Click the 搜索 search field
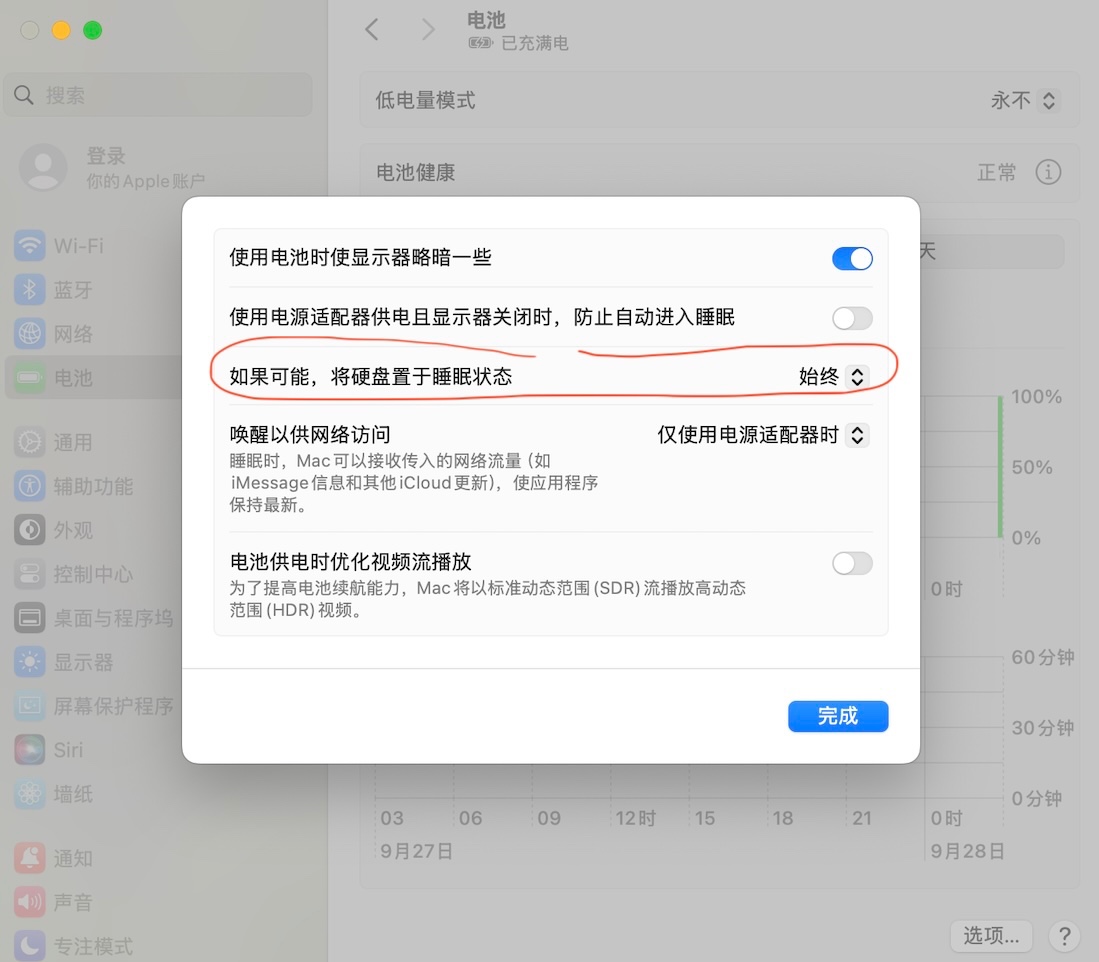The width and height of the screenshot is (1099, 962). pos(158,95)
